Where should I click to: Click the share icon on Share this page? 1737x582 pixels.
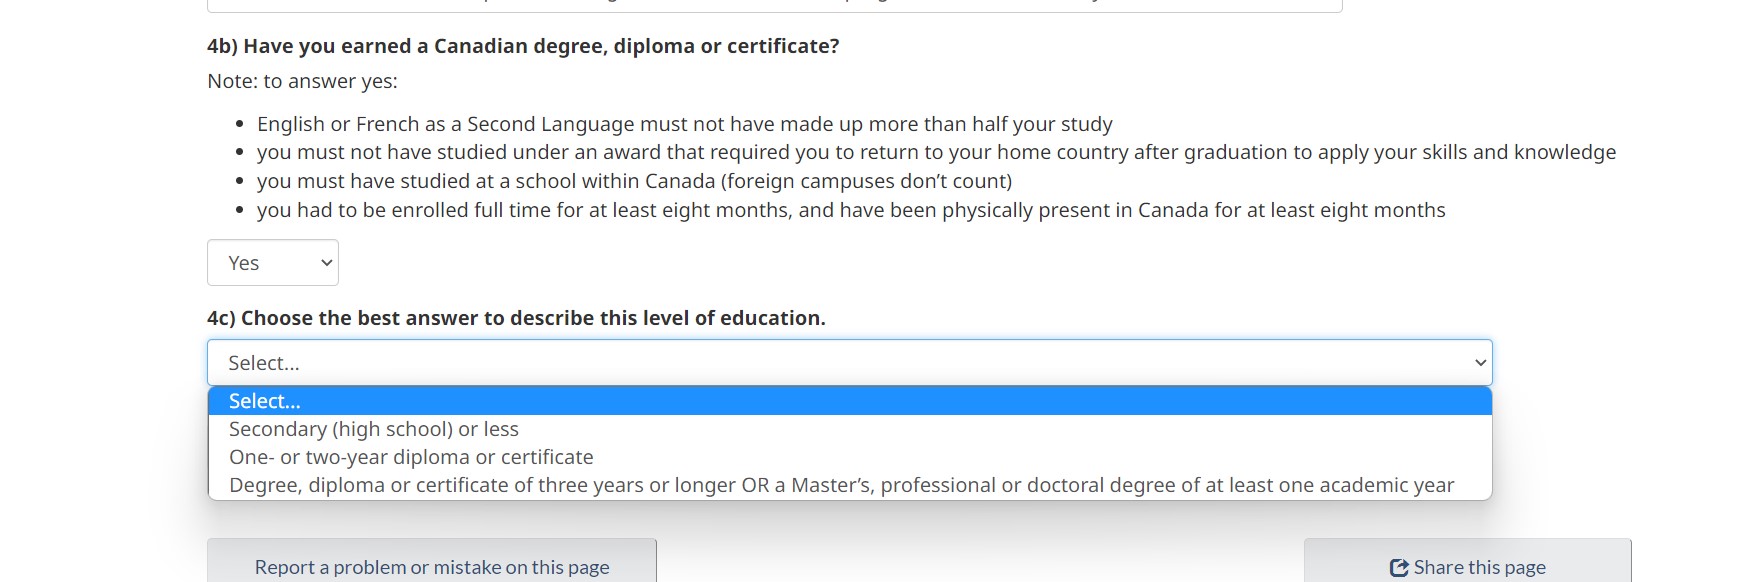[x=1399, y=567]
